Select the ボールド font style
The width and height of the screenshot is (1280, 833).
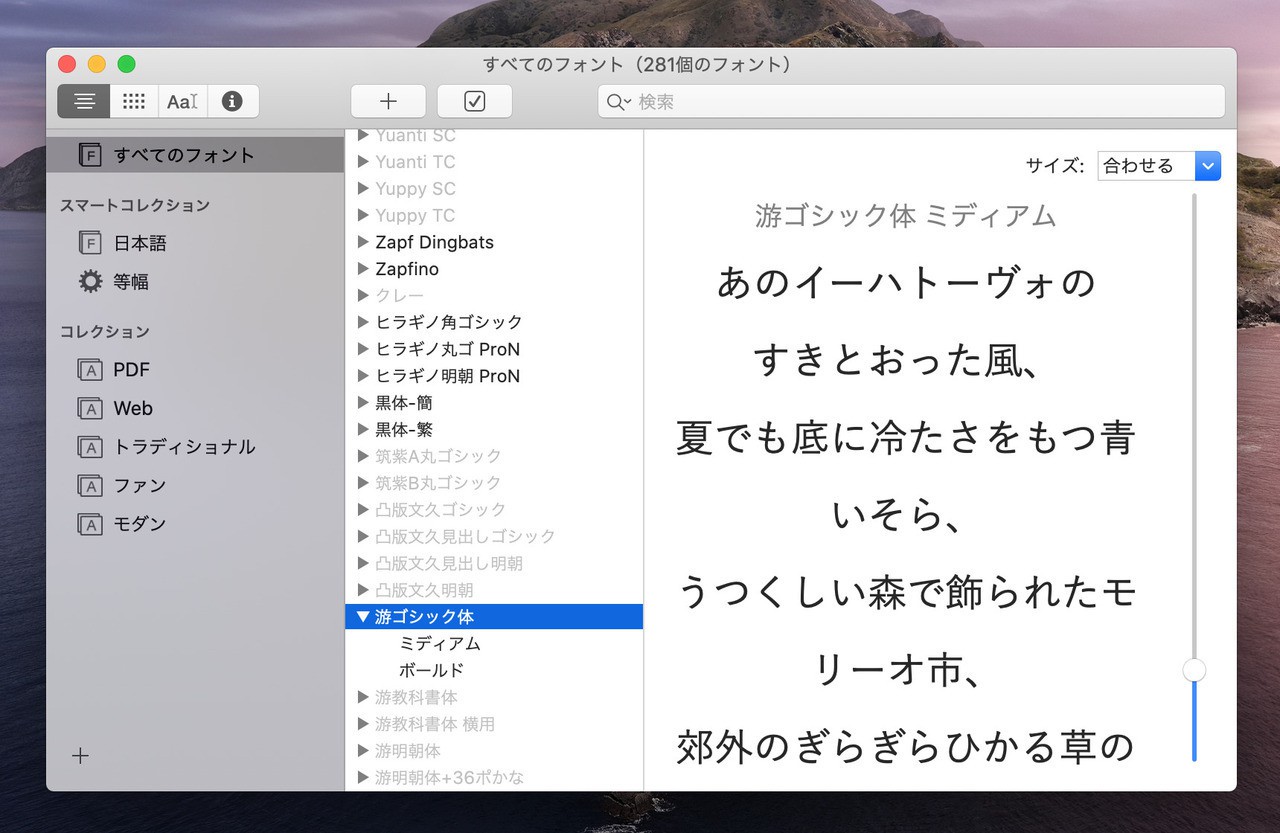(431, 670)
